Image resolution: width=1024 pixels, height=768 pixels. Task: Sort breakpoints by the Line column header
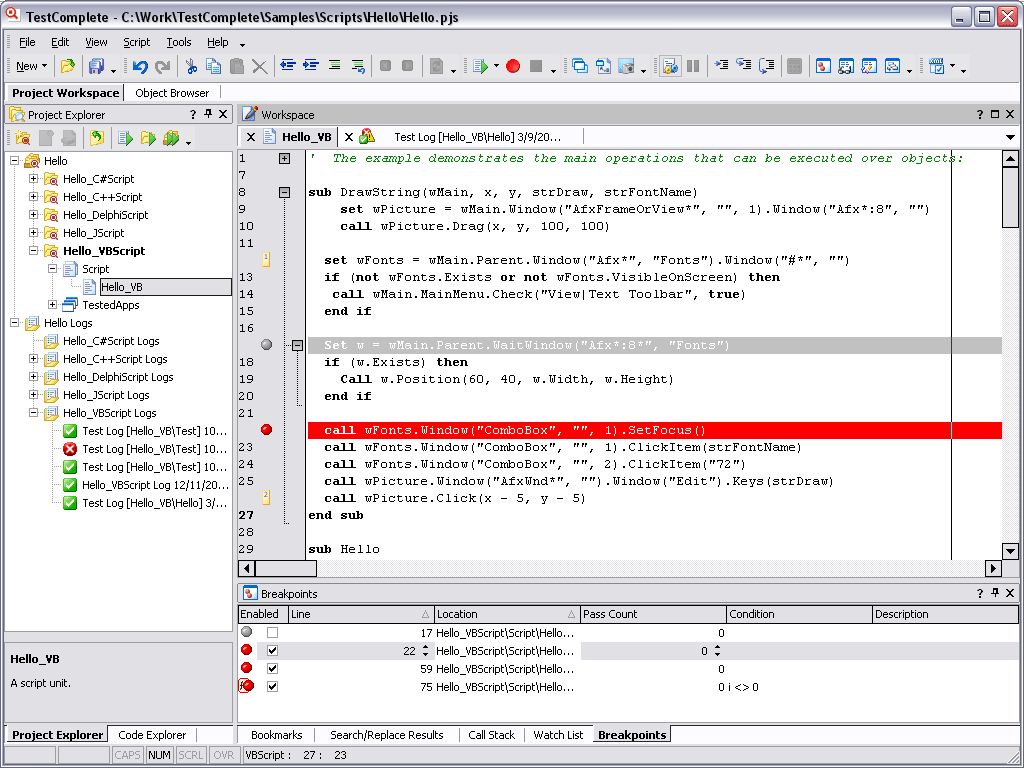[x=360, y=614]
